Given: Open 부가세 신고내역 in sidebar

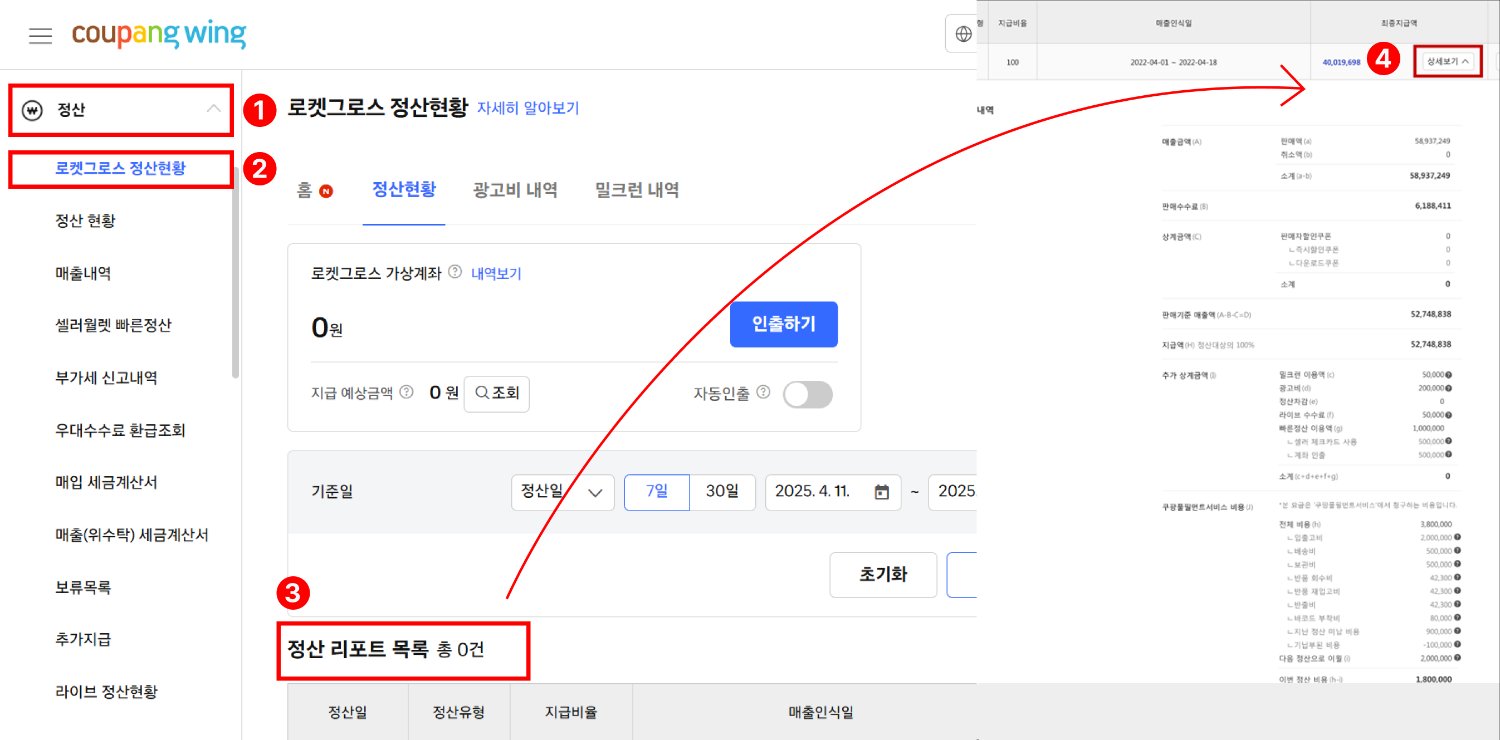Looking at the screenshot, I should point(106,378).
